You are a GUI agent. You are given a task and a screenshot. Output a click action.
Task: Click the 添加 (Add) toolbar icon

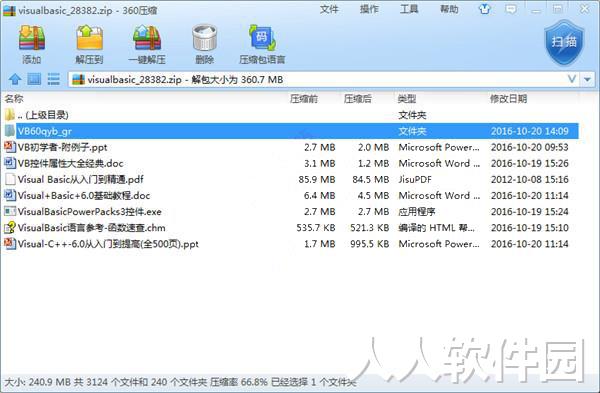click(x=32, y=38)
